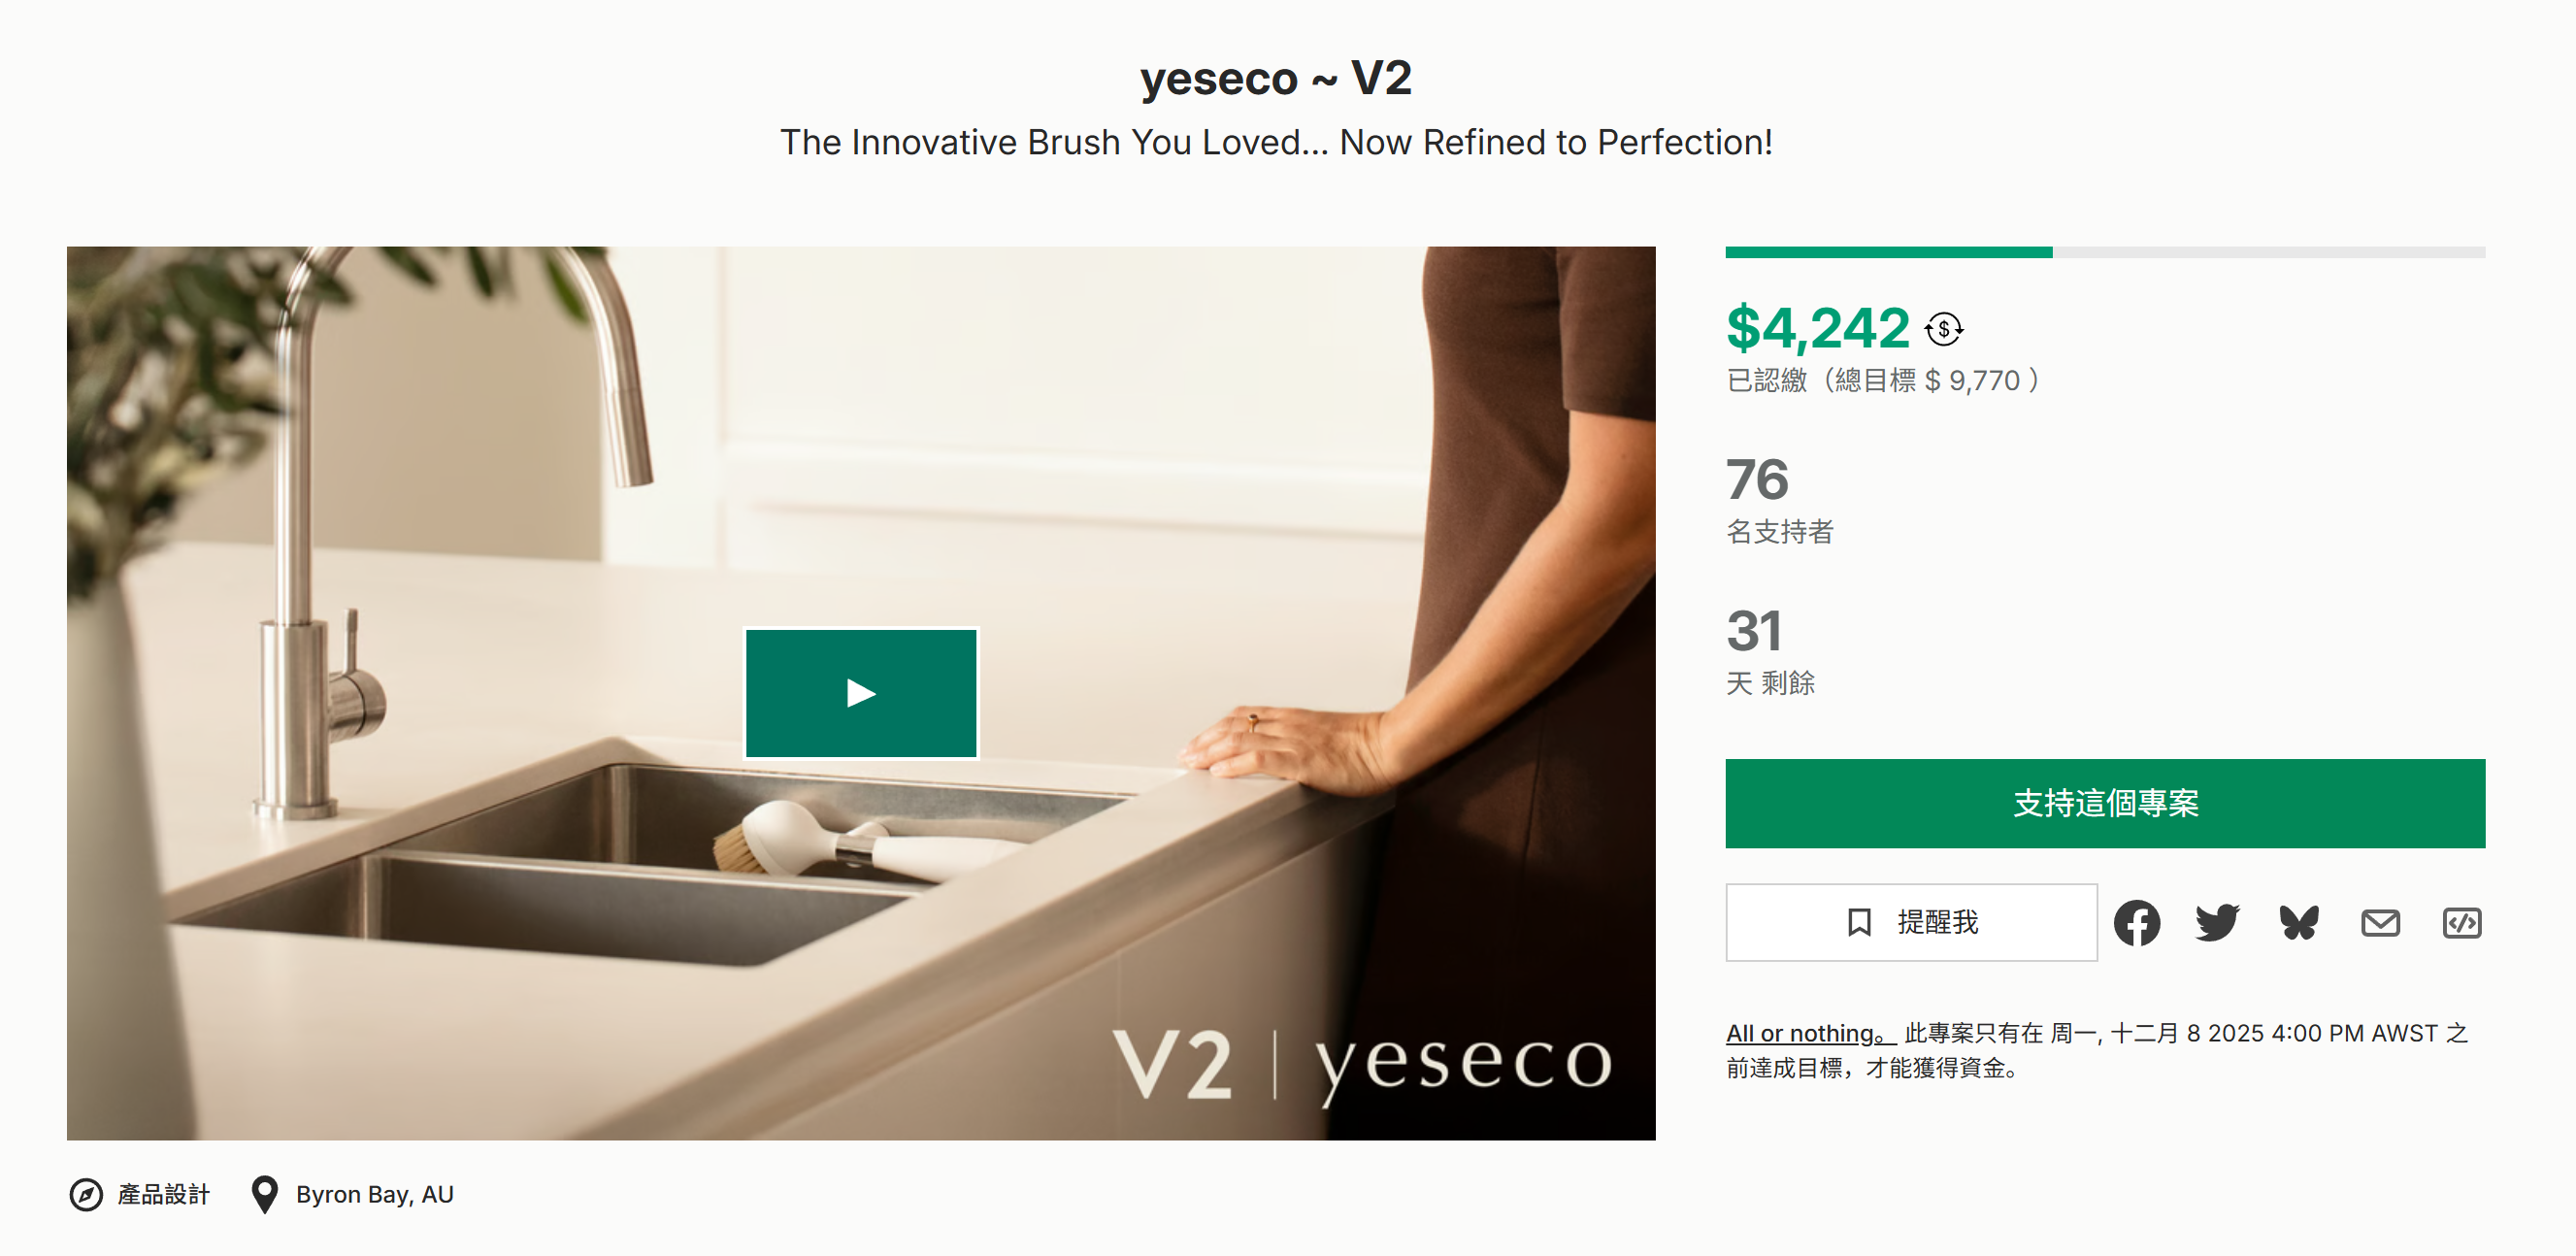The width and height of the screenshot is (2576, 1256).
Task: Click the currency conversion icon beside $4,242
Action: pyautogui.click(x=1943, y=329)
